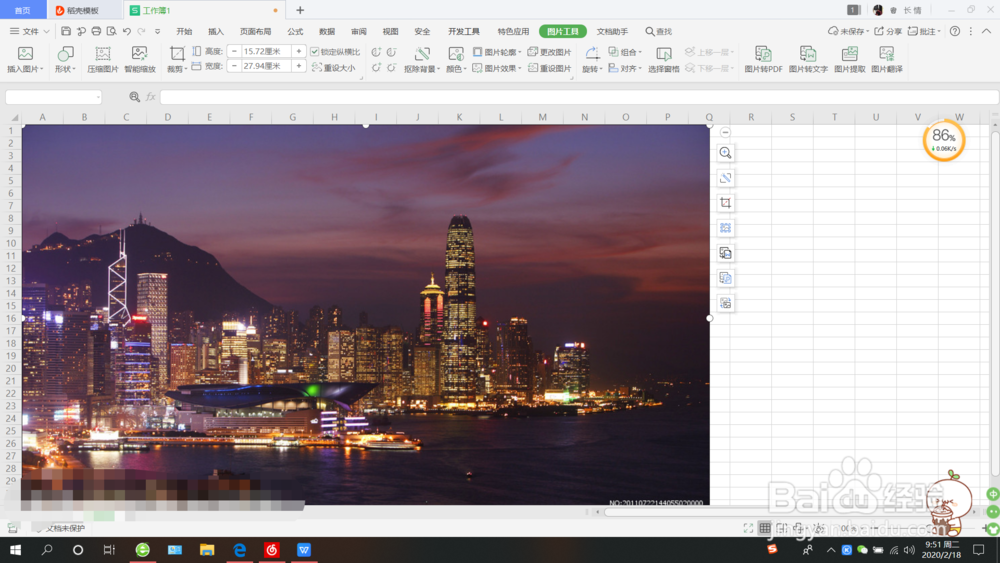Viewport: 1000px width, 563px height.
Task: Compress the picture with 压缩图片
Action: [103, 59]
